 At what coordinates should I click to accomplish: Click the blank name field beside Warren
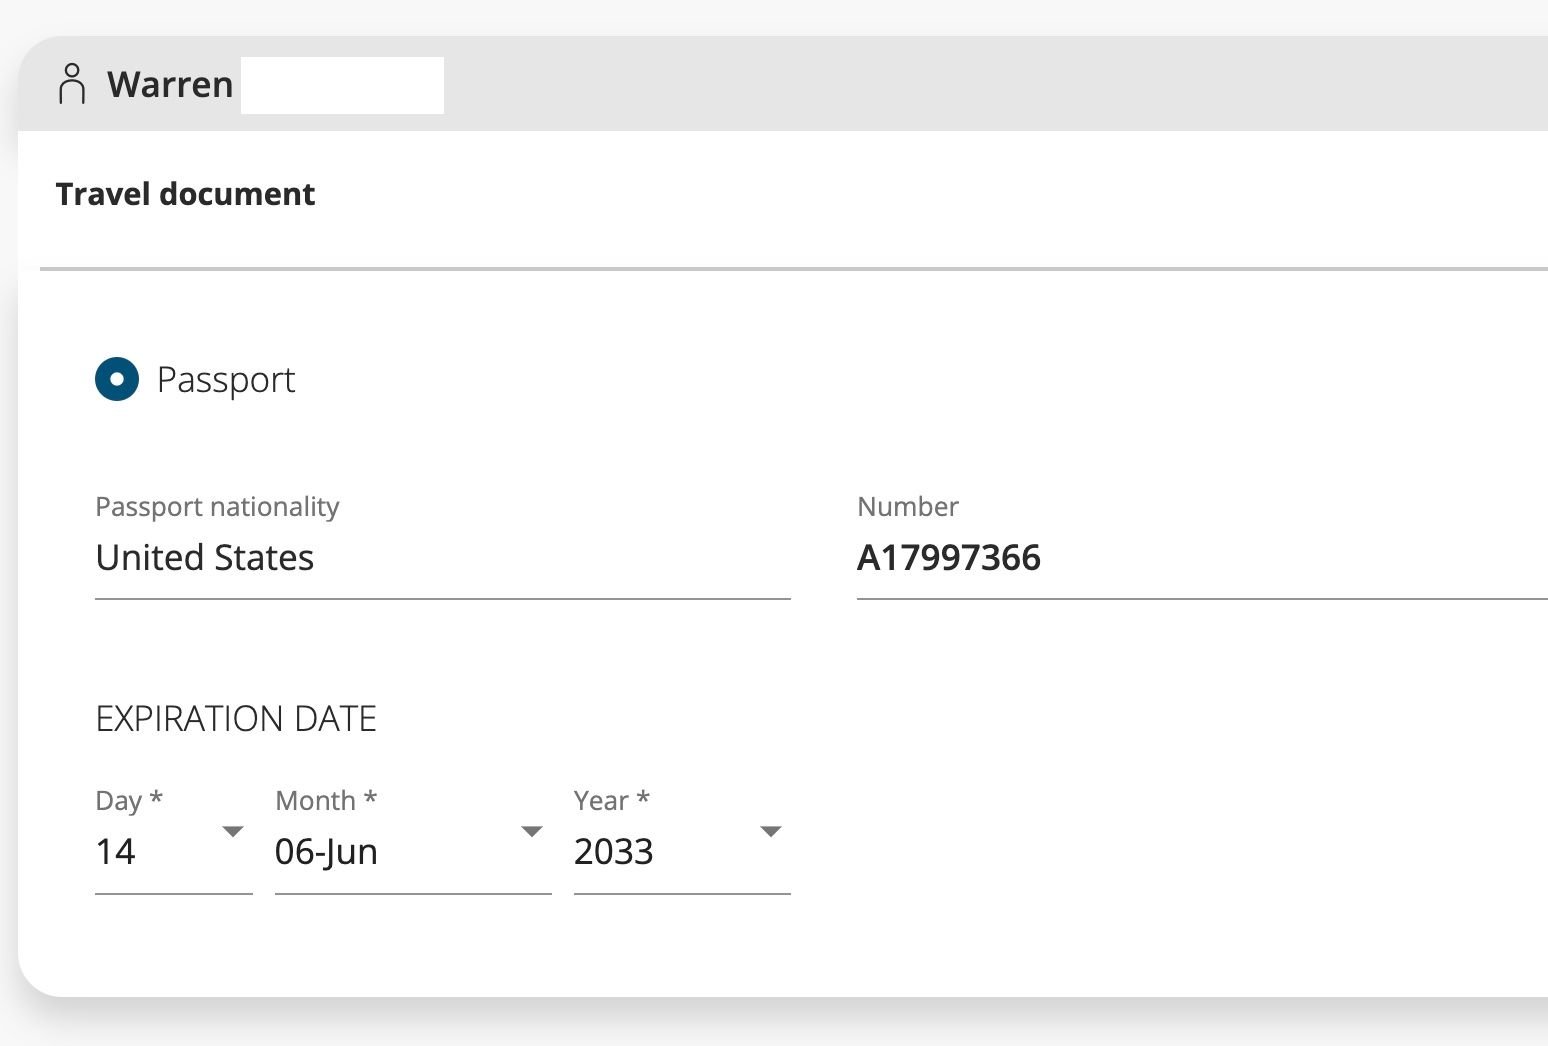coord(342,85)
